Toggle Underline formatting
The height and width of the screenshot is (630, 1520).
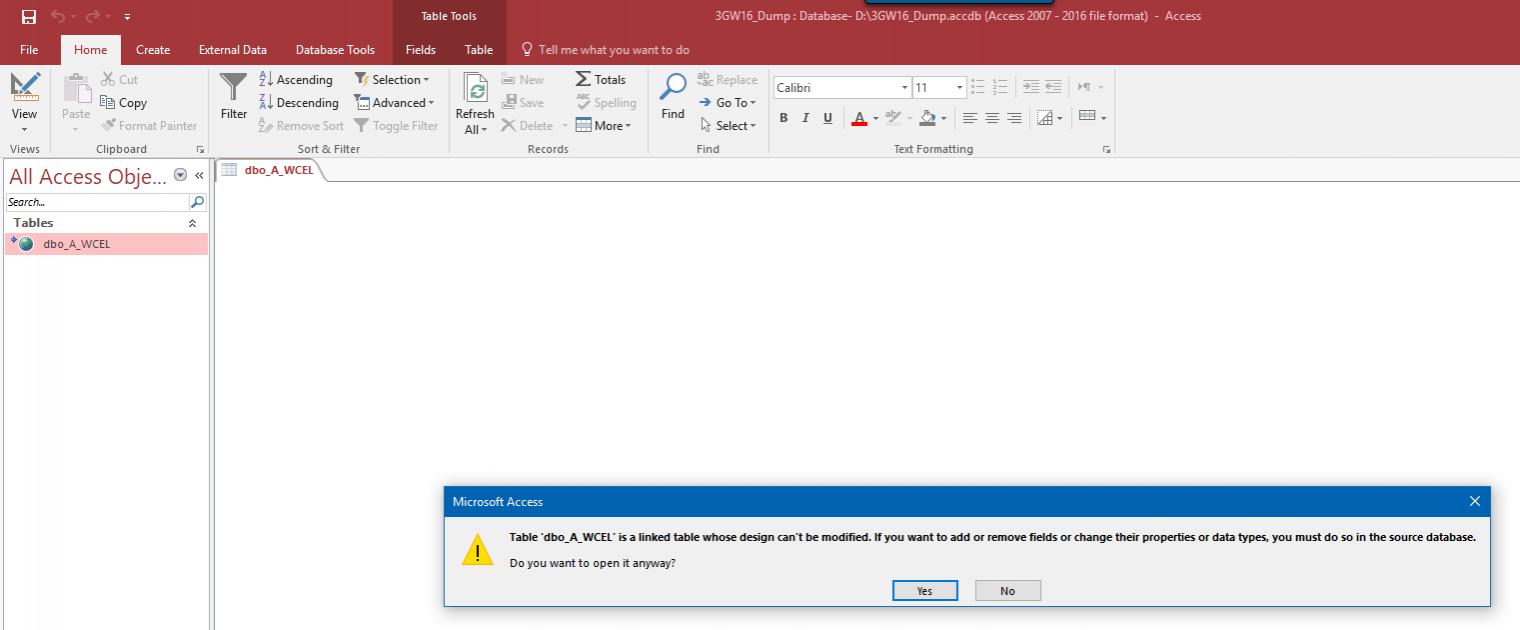[x=827, y=118]
